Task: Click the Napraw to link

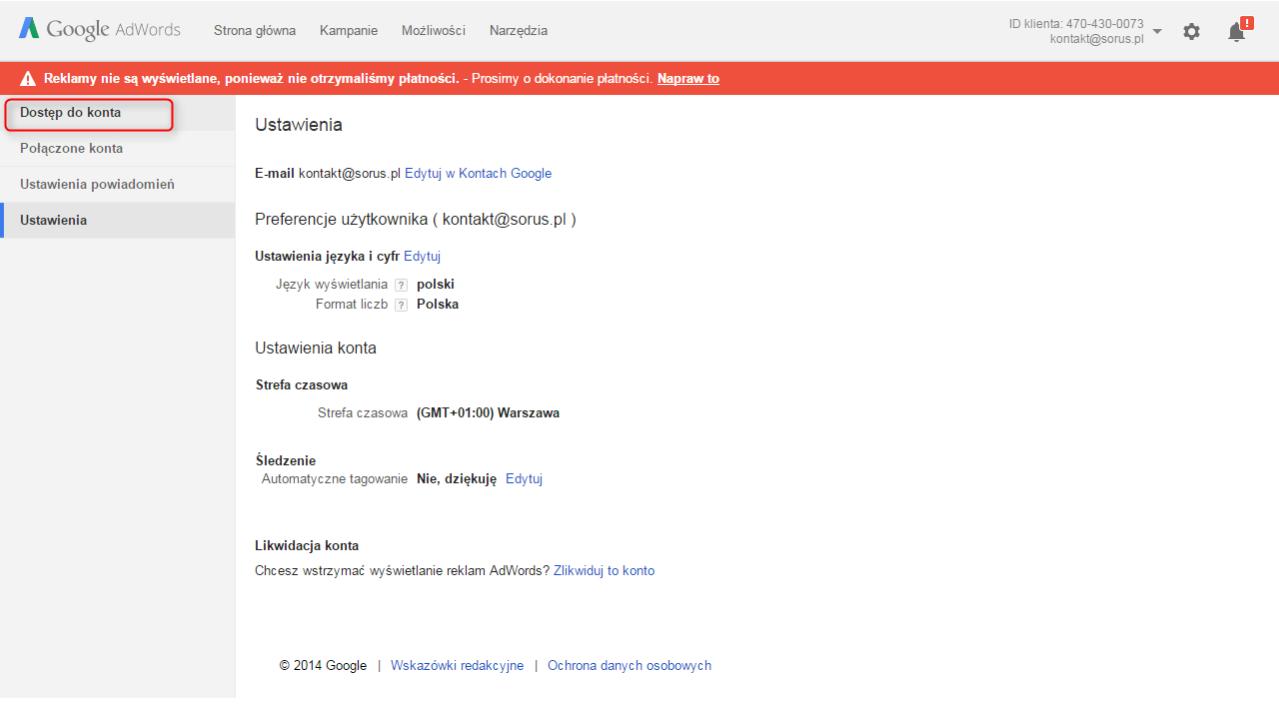Action: tap(688, 79)
